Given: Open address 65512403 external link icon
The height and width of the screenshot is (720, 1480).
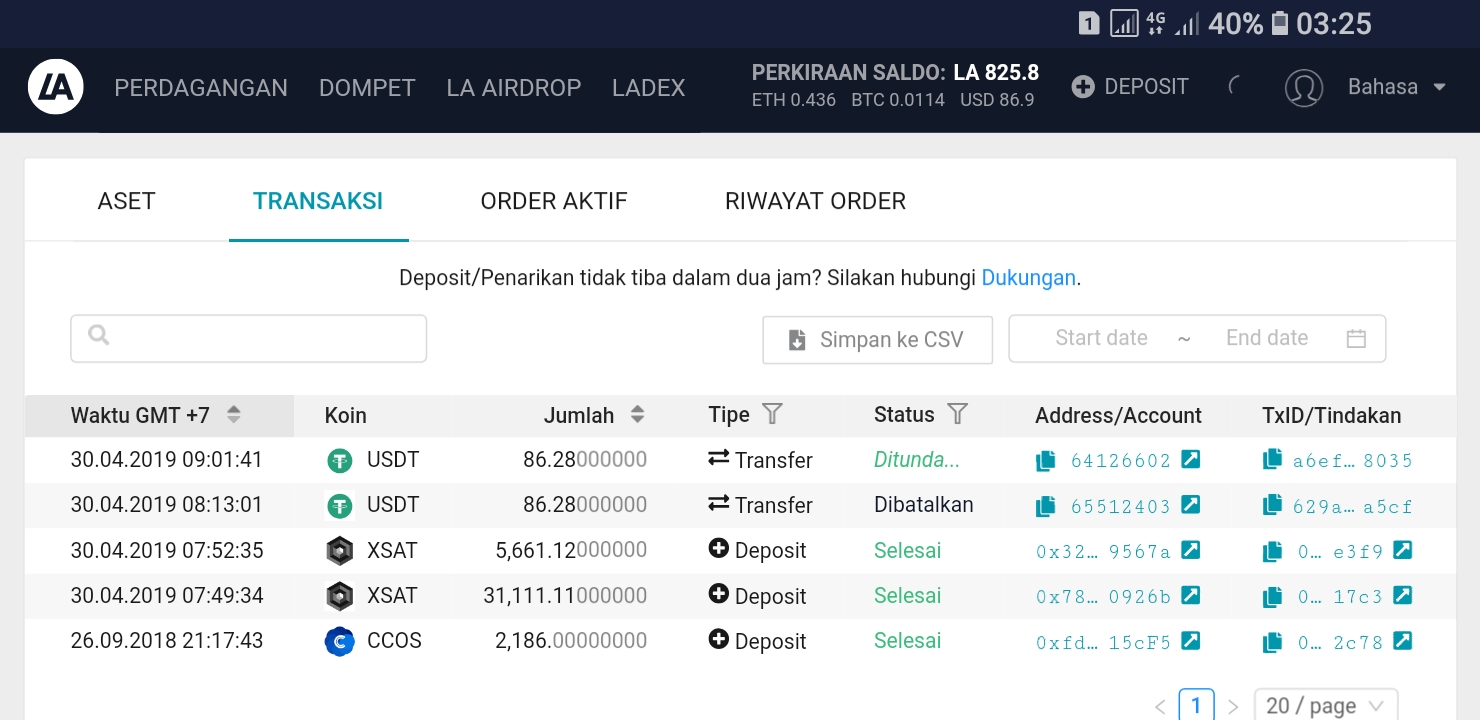Looking at the screenshot, I should 1190,505.
